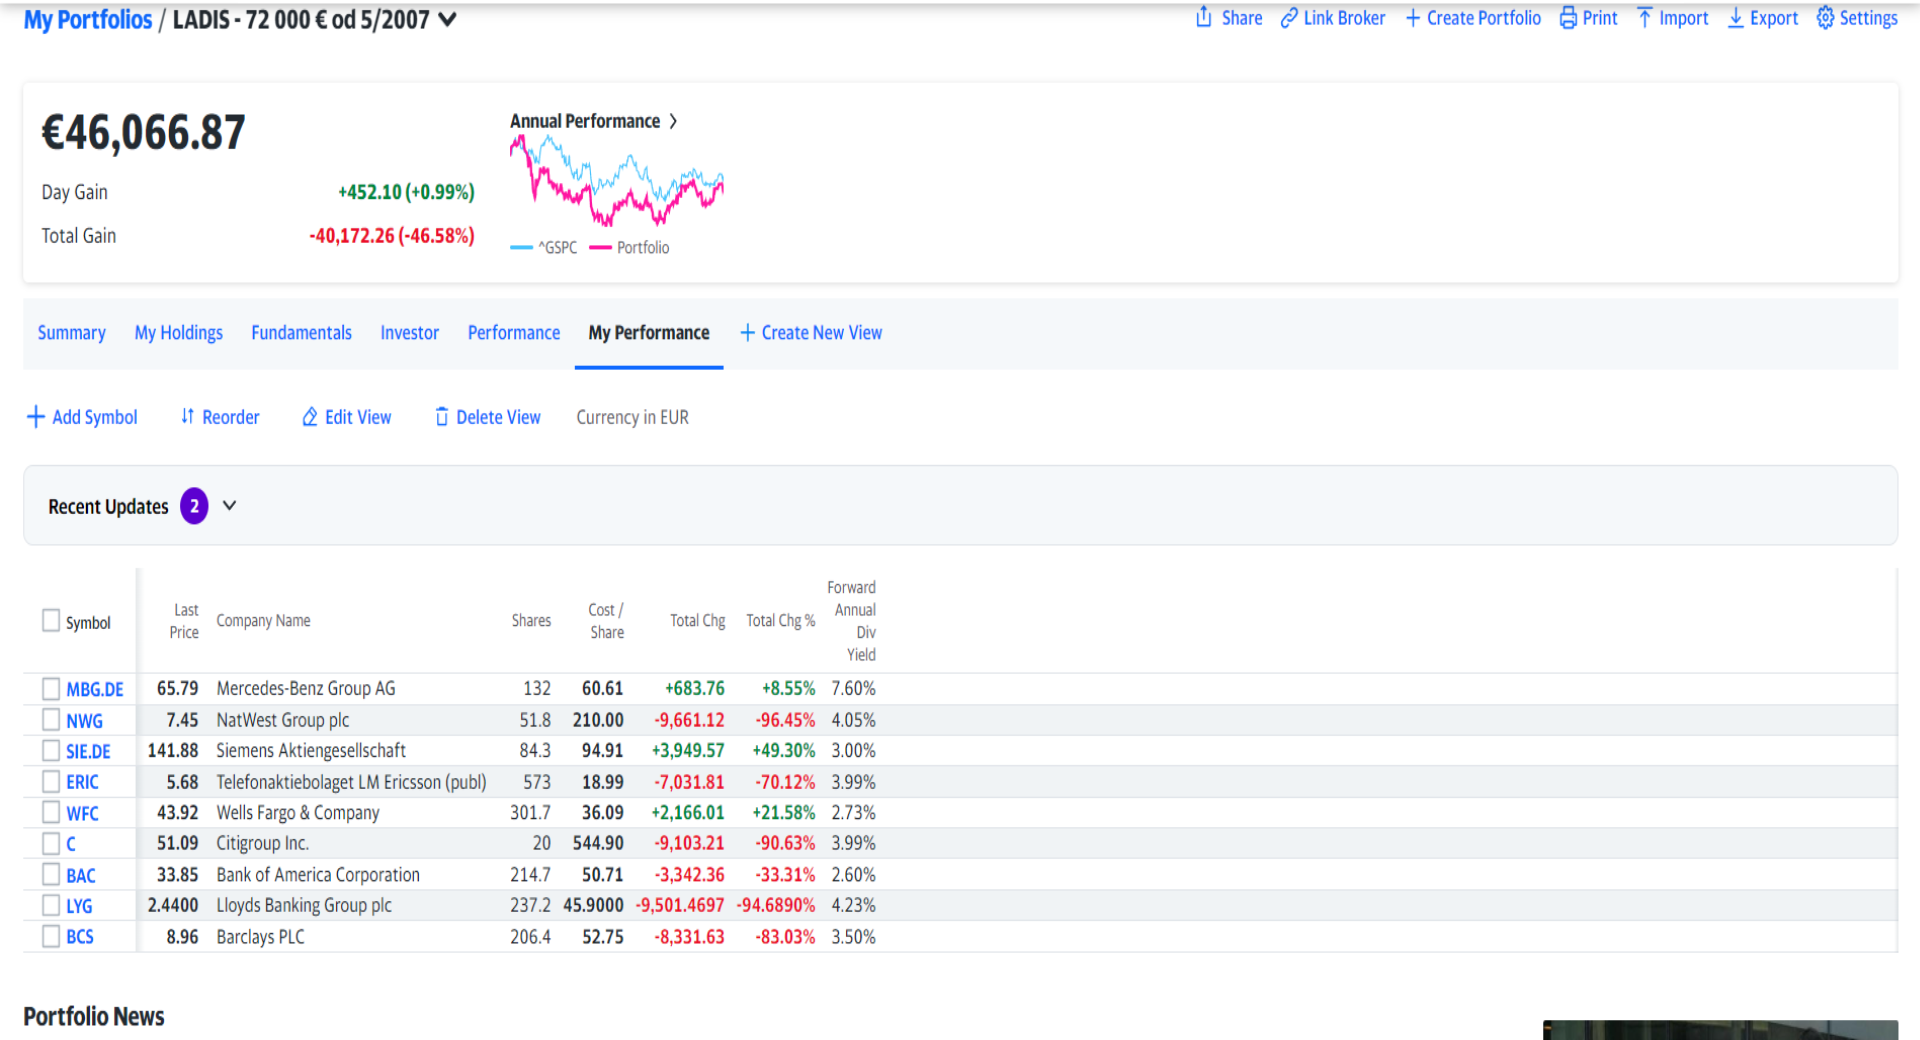Screen dimensions: 1920x1040
Task: Open Link Broker chain icon
Action: point(1289,18)
